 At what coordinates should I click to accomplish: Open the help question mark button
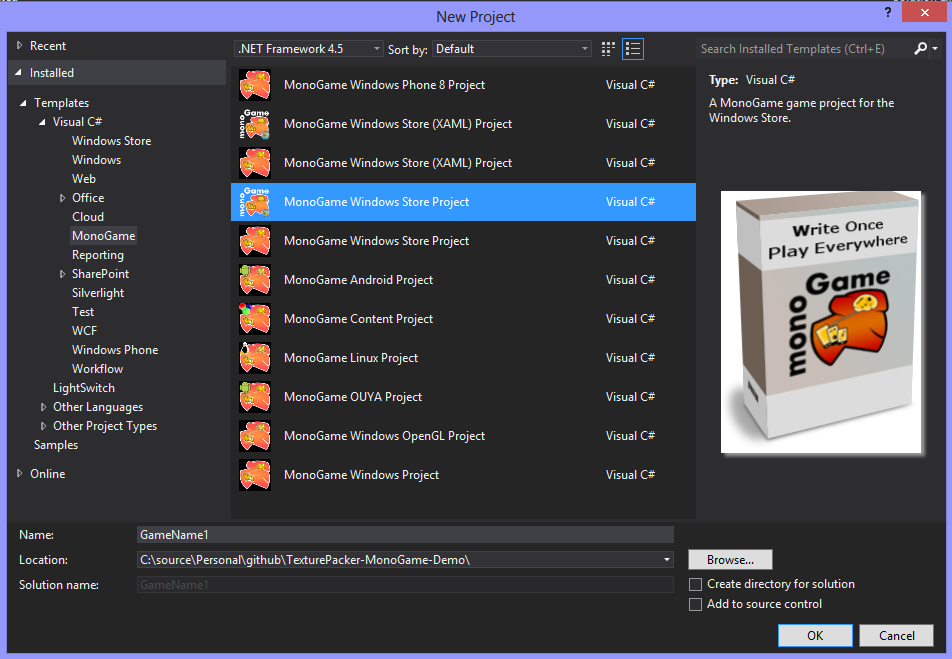[886, 12]
